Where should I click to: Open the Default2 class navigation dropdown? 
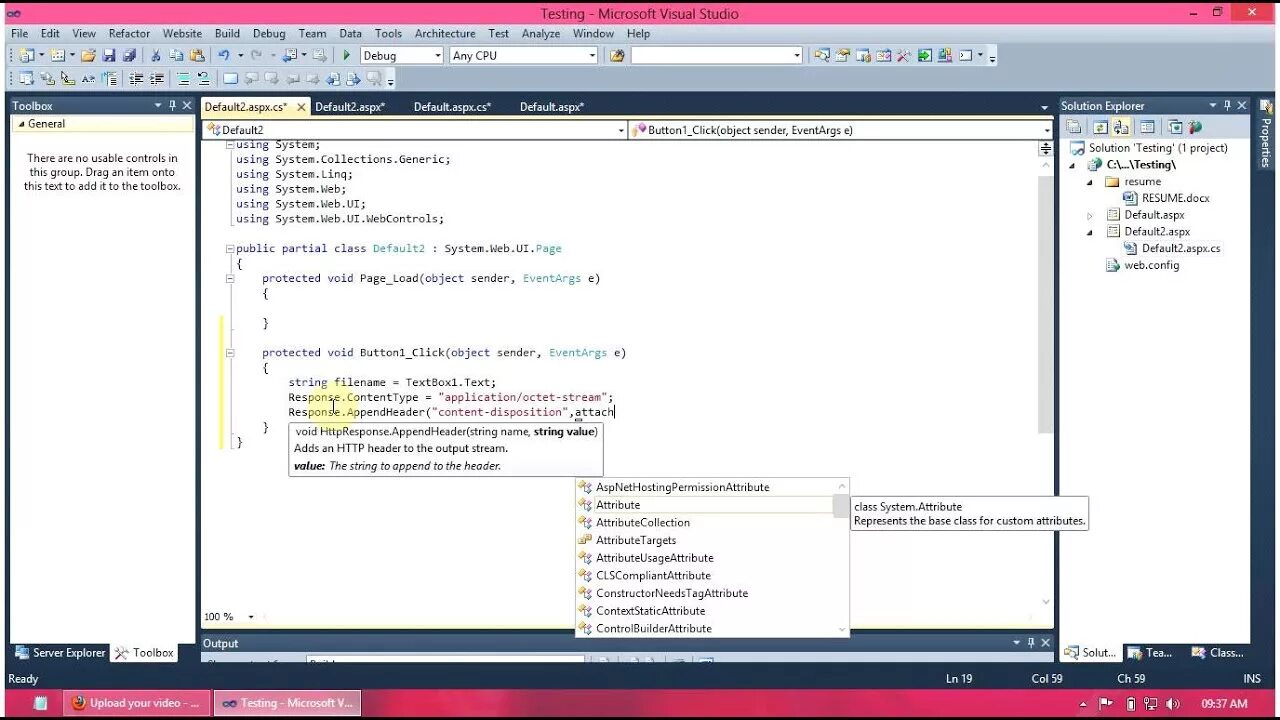click(x=621, y=130)
